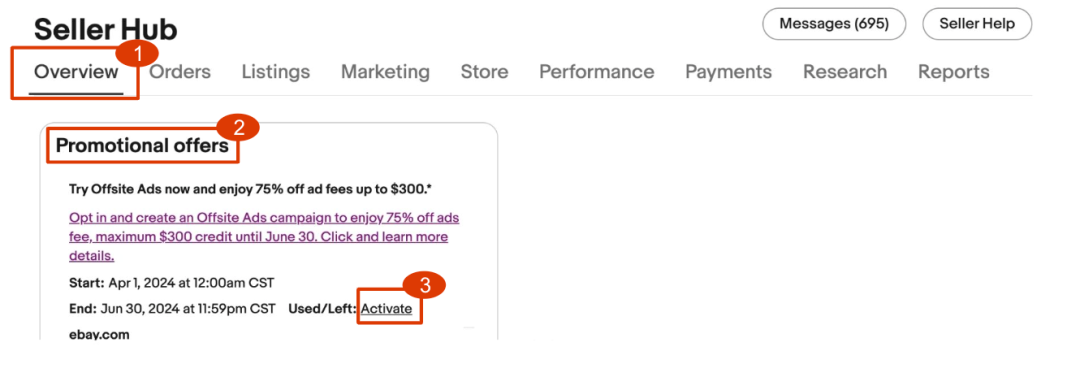Viewport: 1080px width, 377px height.
Task: Click the ebay.com label in offer card
Action: point(99,335)
